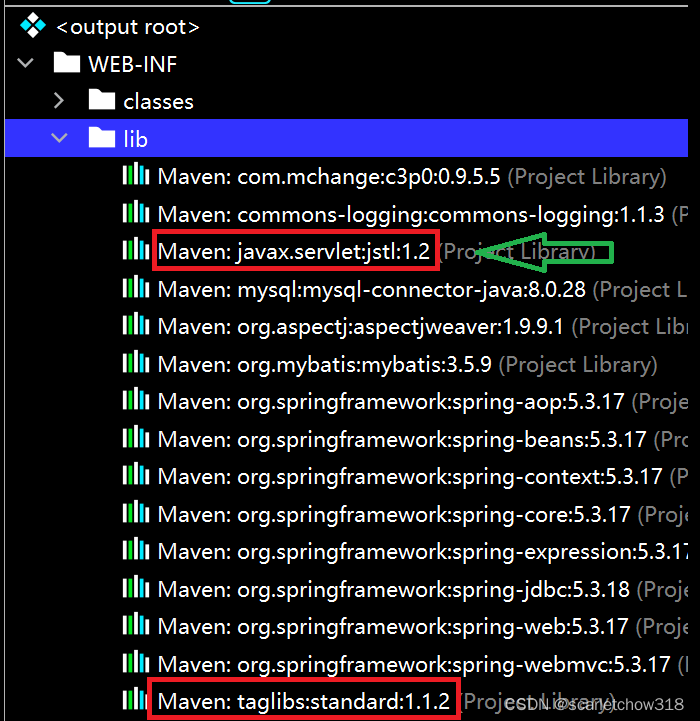Screen dimensions: 700x721
Task: Select Maven: taglibs:standard:1.1.2 entry
Action: 304,702
